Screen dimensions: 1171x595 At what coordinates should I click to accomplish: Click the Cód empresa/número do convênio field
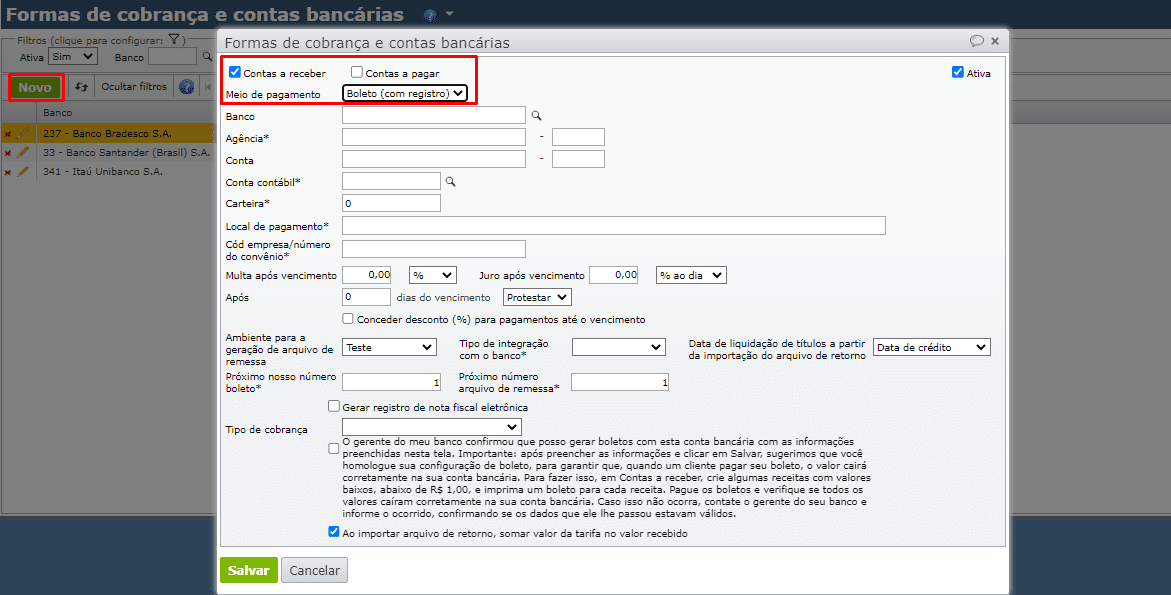click(x=434, y=249)
